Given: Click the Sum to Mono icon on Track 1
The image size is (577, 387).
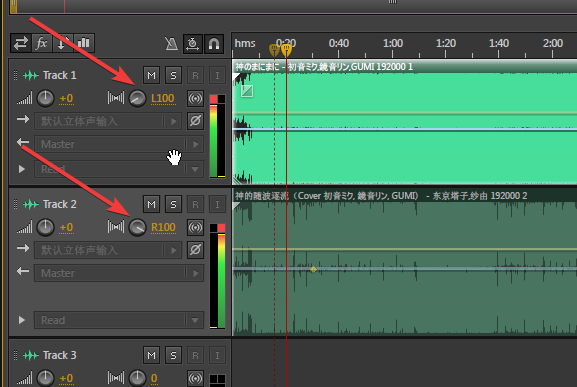Looking at the screenshot, I should 195,98.
